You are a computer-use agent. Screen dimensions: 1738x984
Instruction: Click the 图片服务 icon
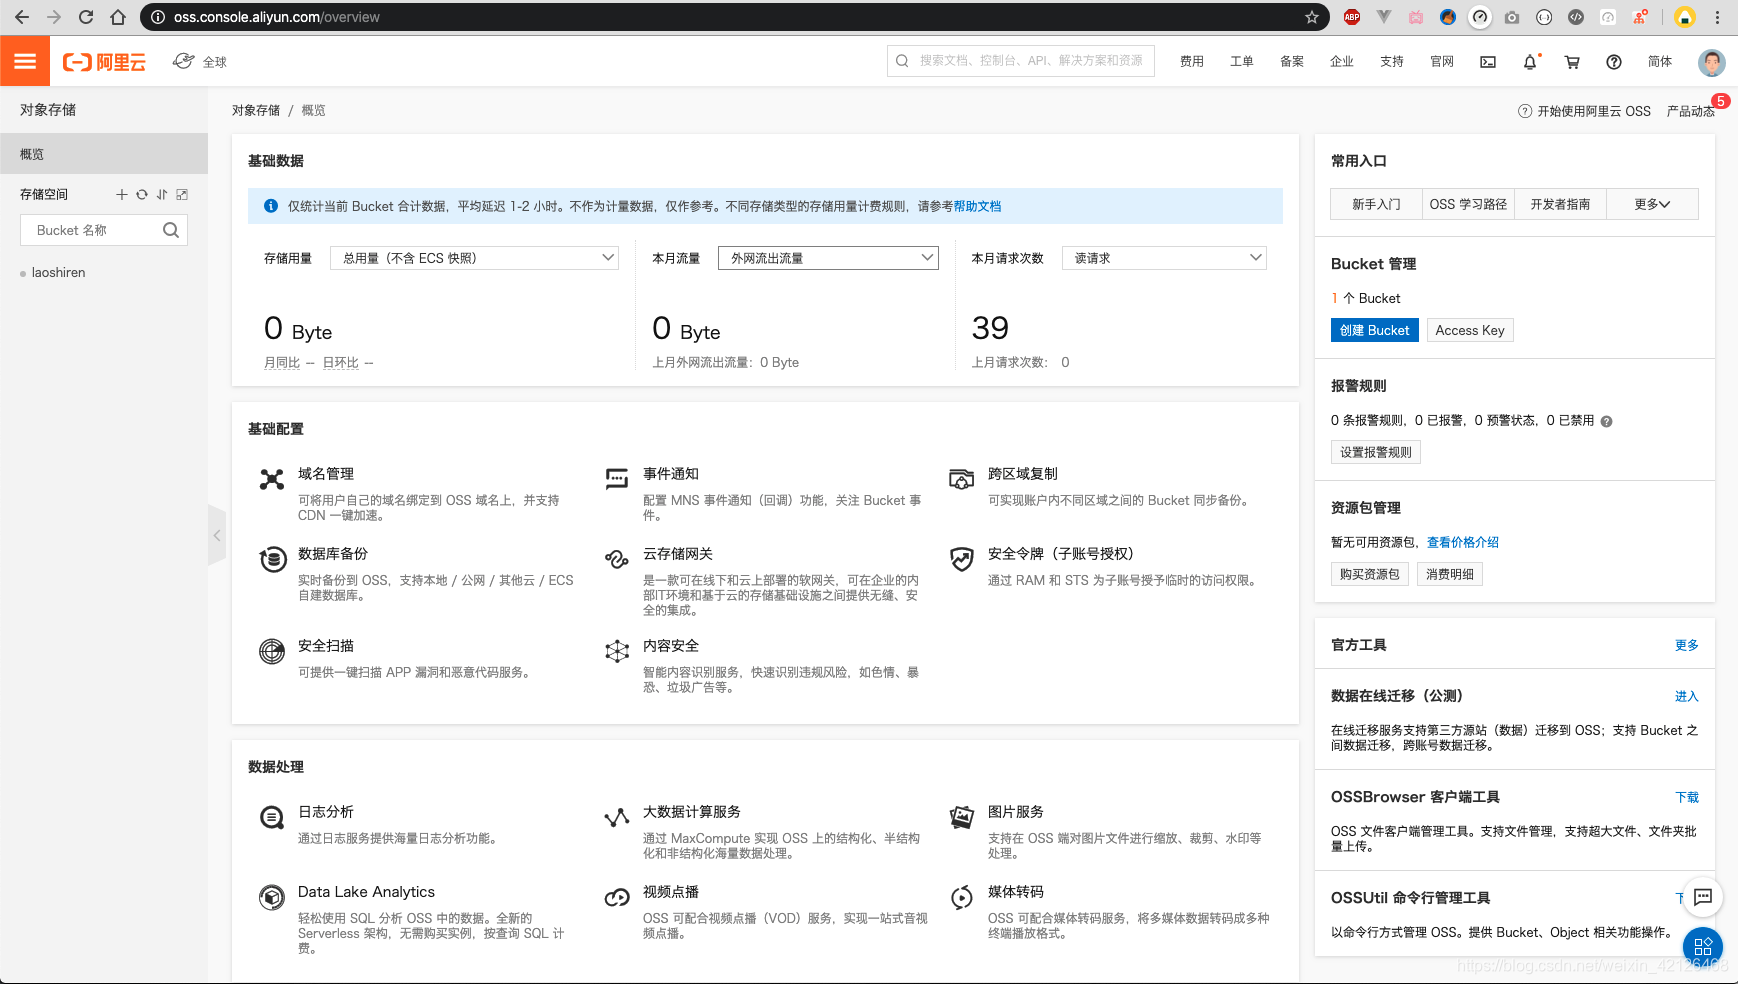coord(962,817)
